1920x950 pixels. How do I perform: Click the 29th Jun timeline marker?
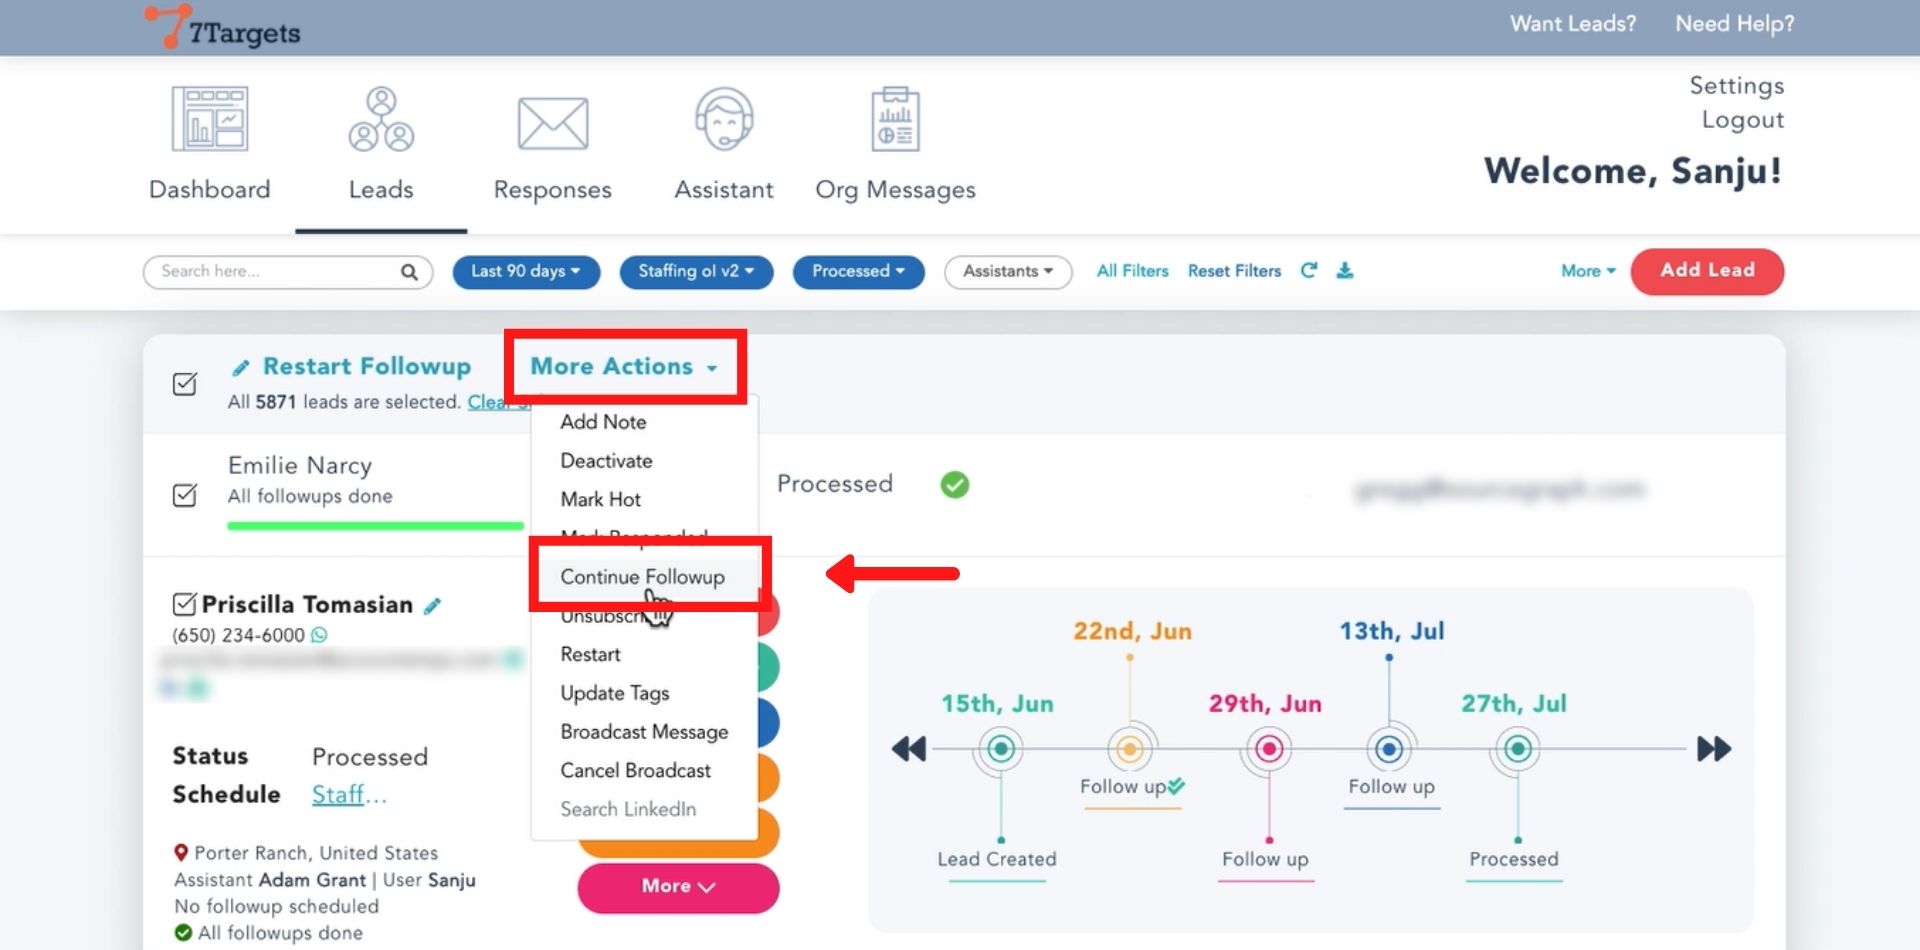pyautogui.click(x=1269, y=749)
